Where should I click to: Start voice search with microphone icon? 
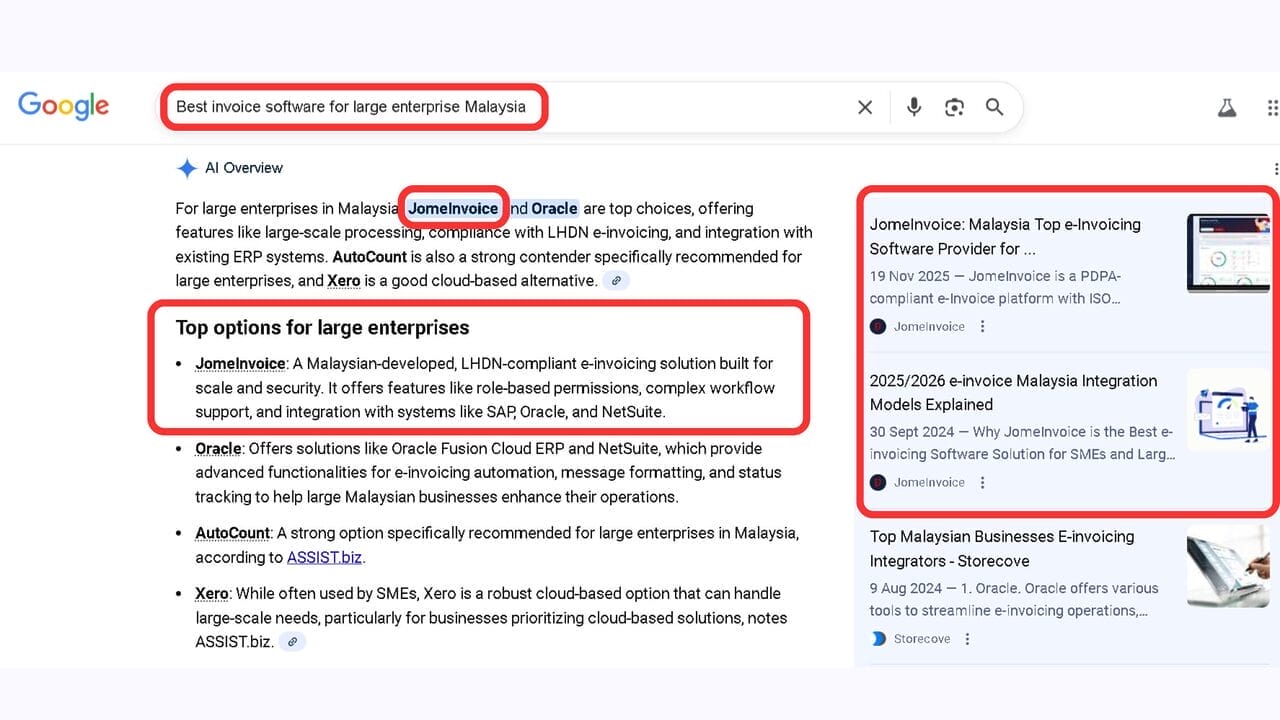pyautogui.click(x=913, y=107)
